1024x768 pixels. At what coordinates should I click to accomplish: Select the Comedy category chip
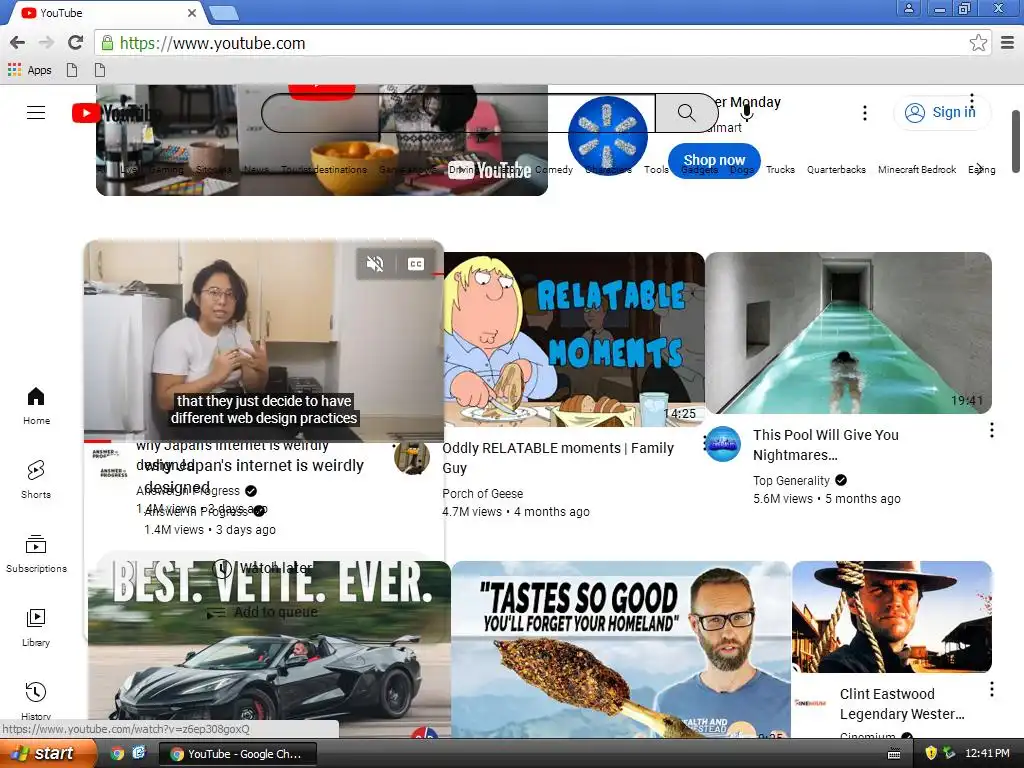pos(554,170)
